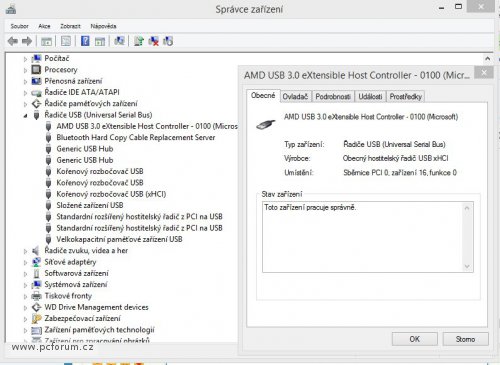This screenshot has width=500, height=365.
Task: Click the Počítač computer icon
Action: coord(36,59)
